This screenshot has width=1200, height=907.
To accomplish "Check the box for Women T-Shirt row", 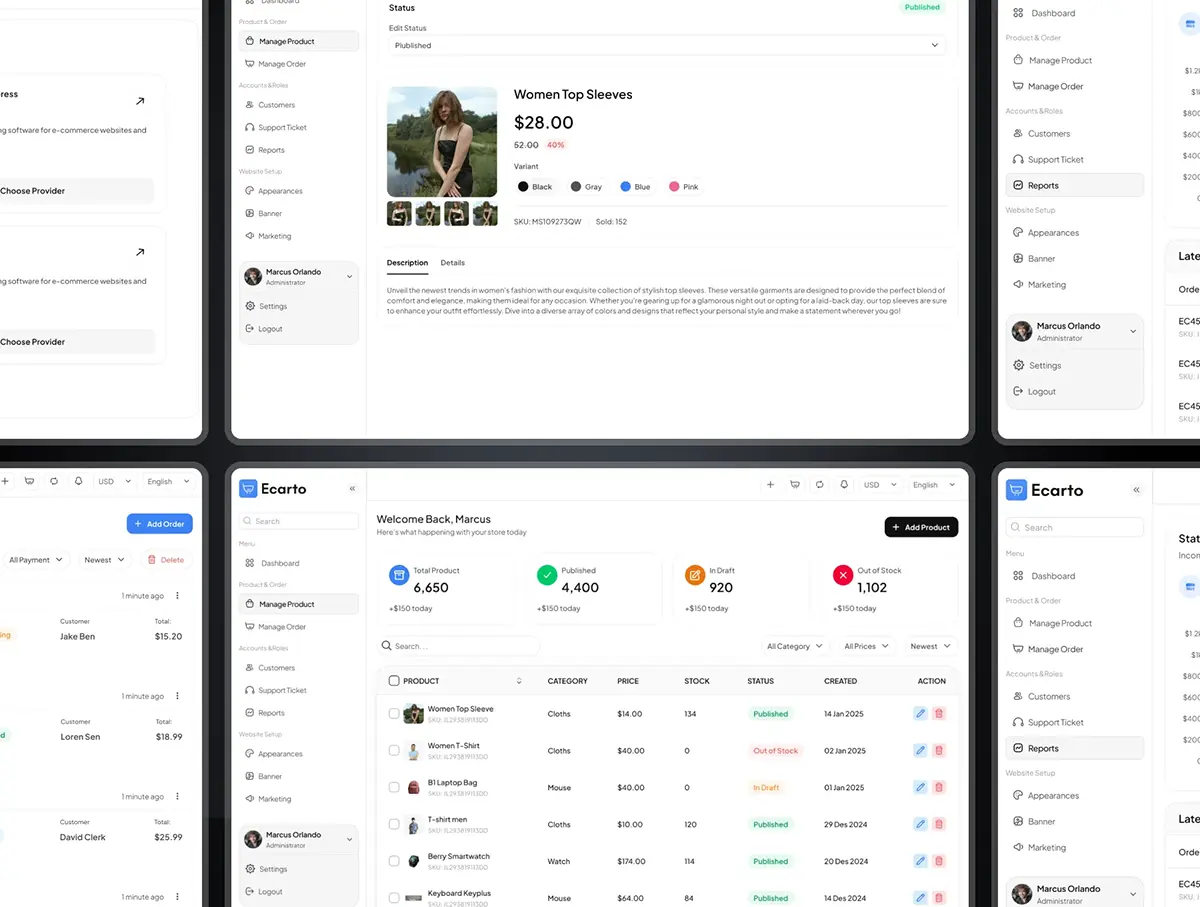I will [x=393, y=751].
